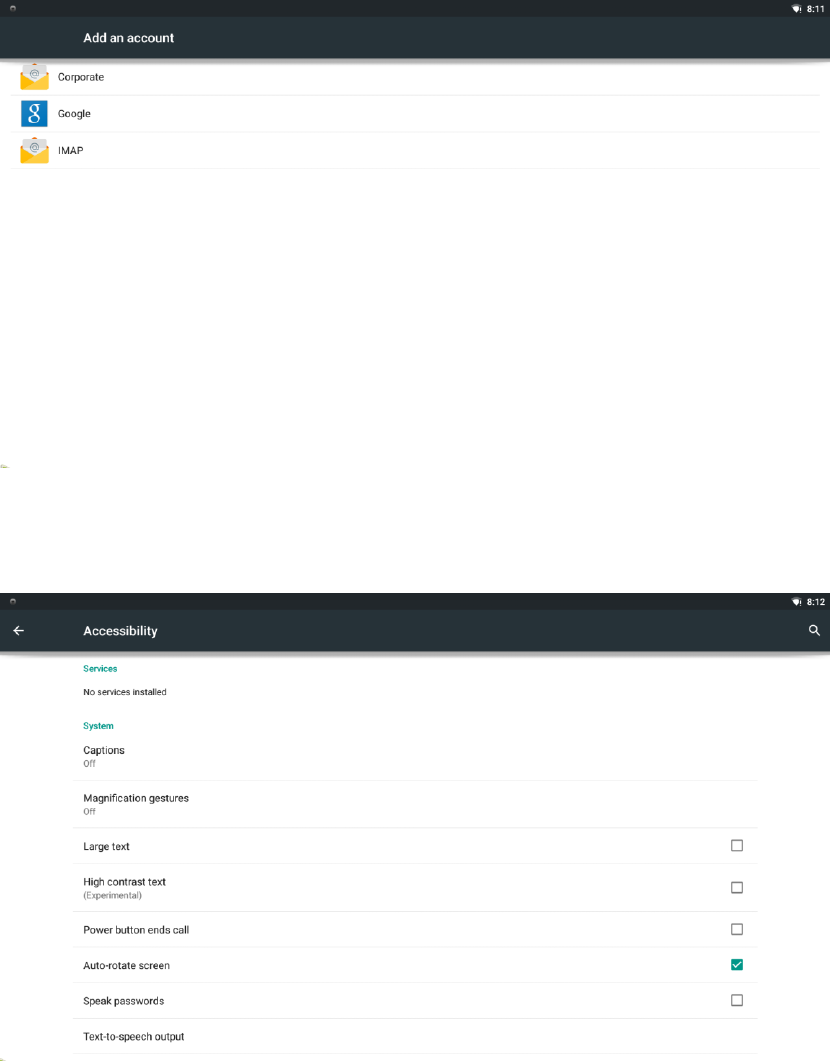Choose IMAP account type

(x=415, y=150)
